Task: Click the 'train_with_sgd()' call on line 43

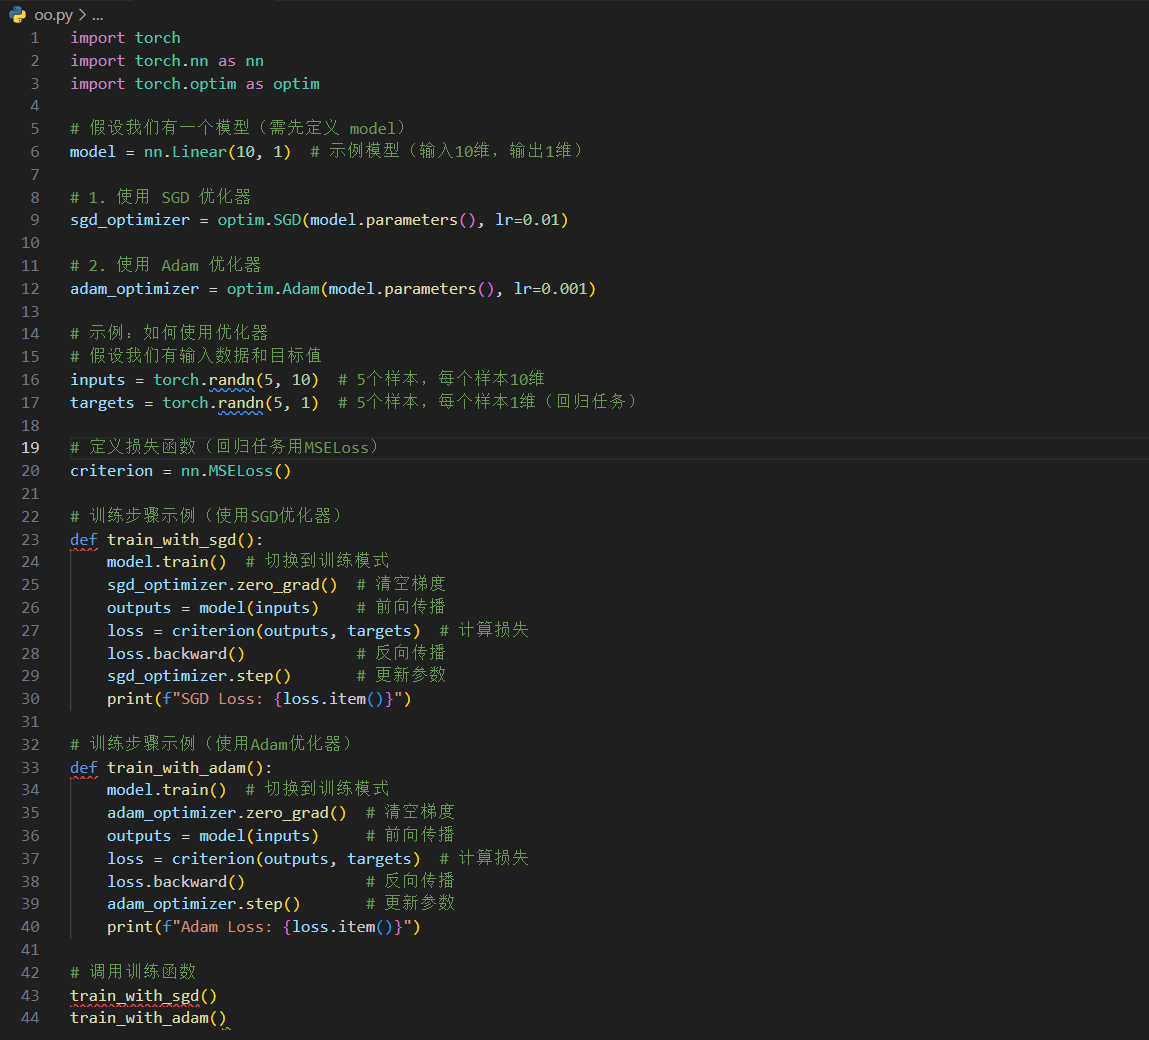Action: [x=144, y=996]
